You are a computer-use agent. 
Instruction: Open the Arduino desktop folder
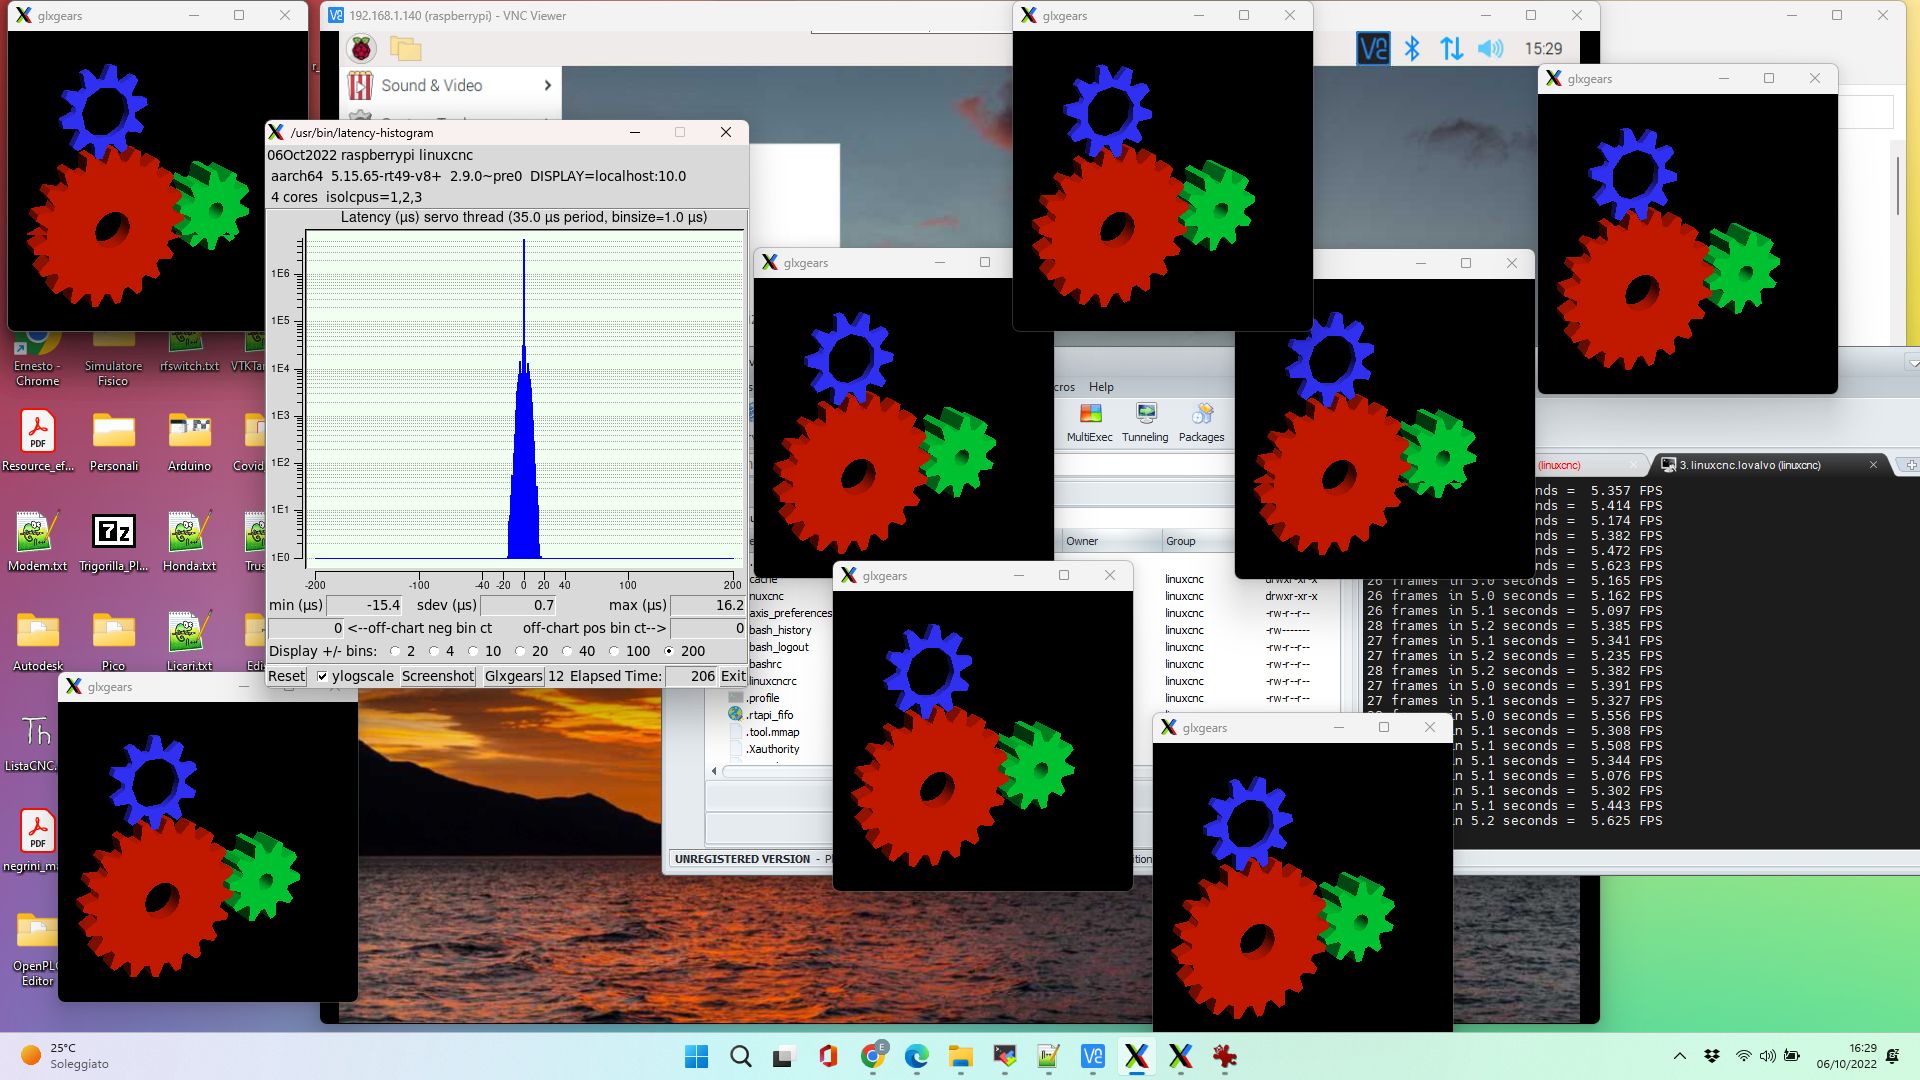(x=189, y=442)
